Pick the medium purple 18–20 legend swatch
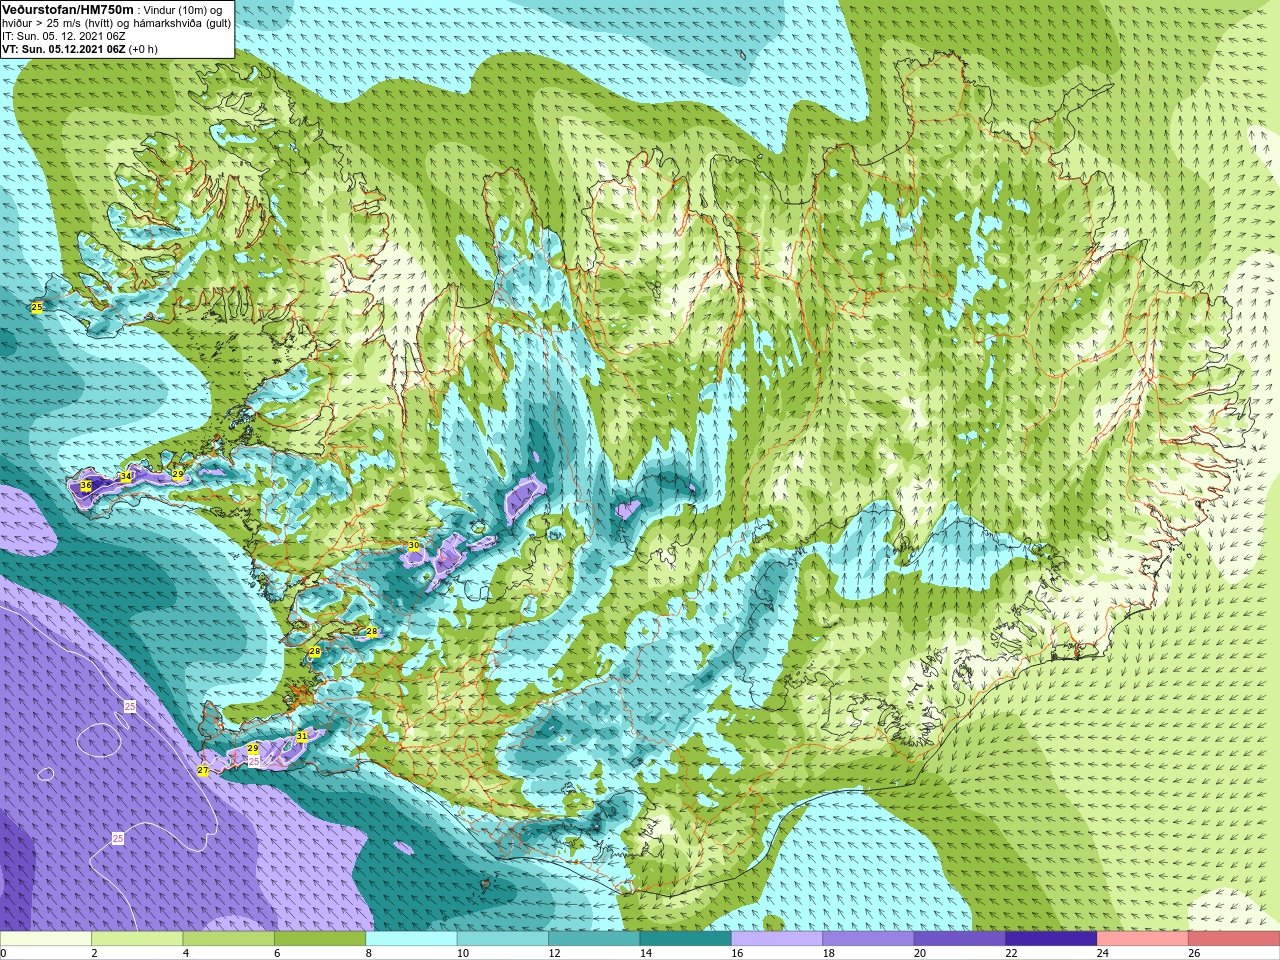This screenshot has height=960, width=1280. [869, 938]
